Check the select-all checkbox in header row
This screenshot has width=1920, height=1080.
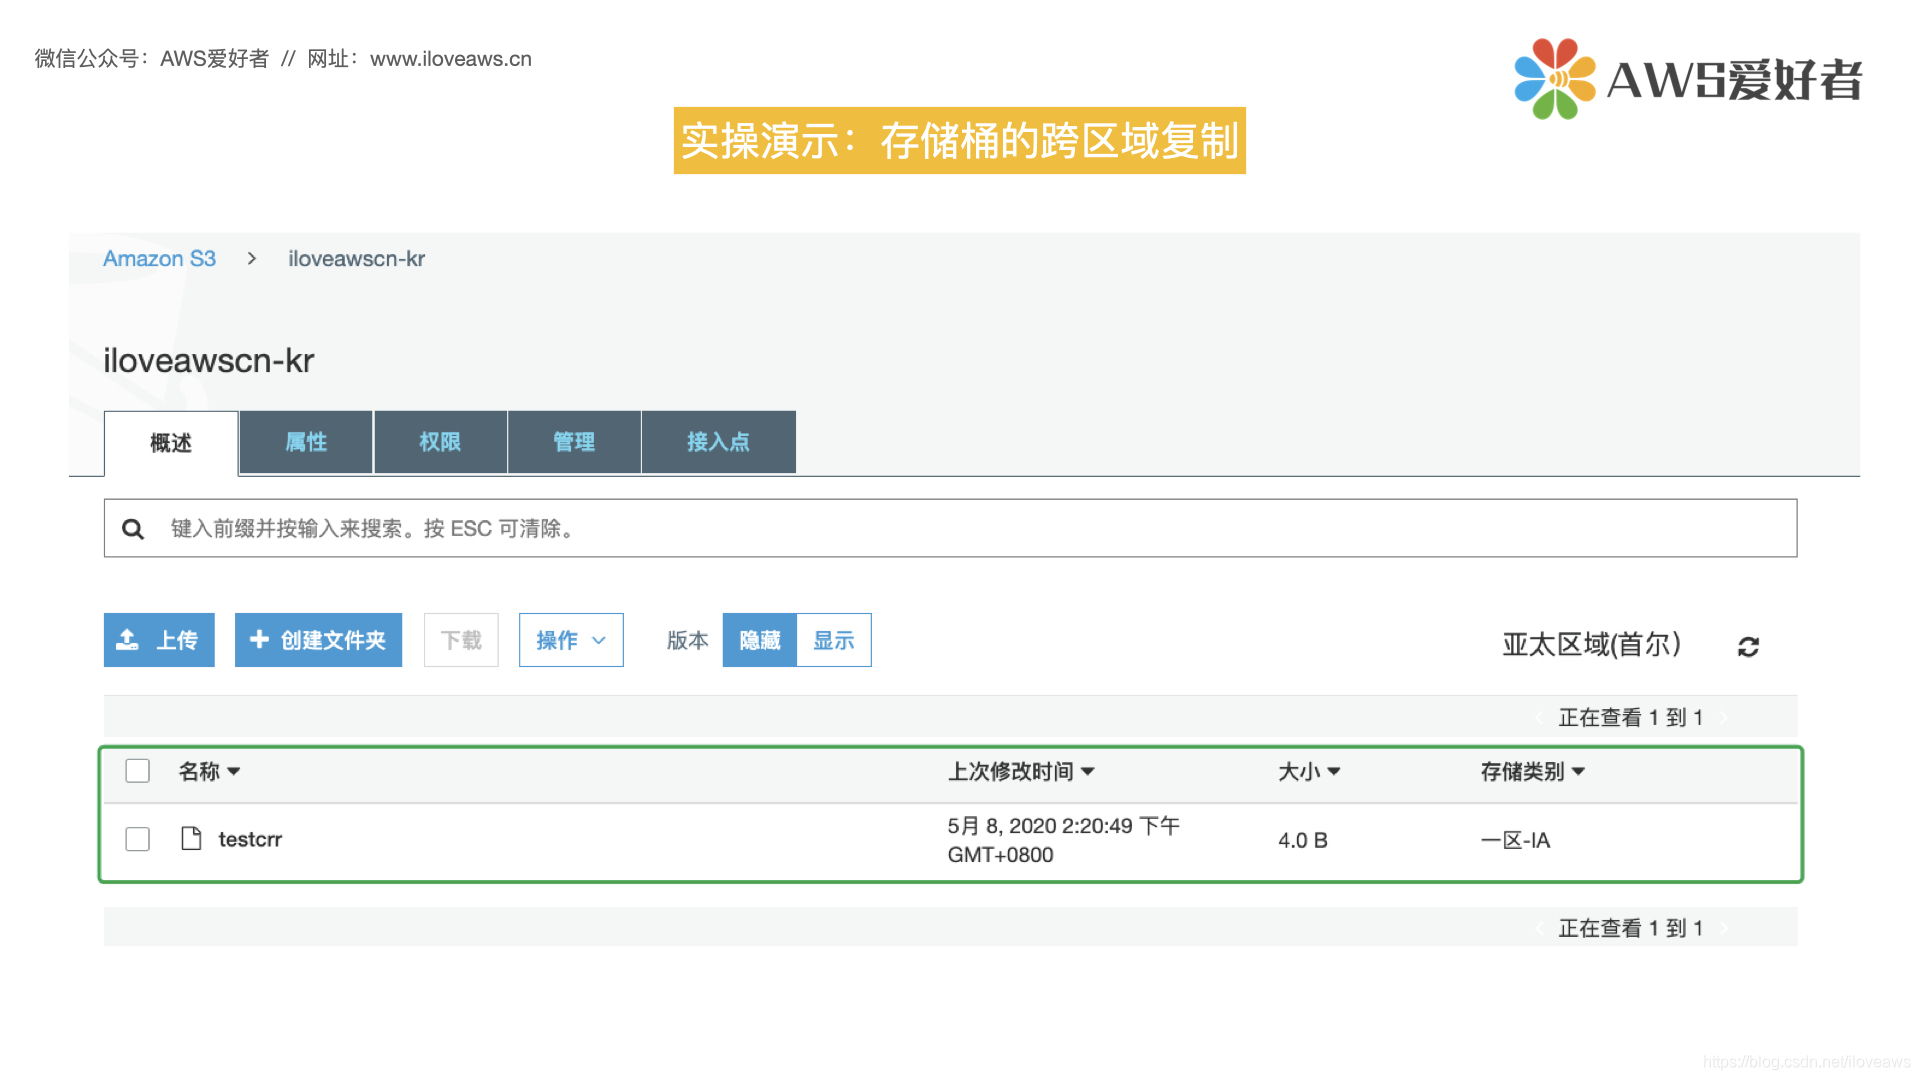tap(138, 771)
